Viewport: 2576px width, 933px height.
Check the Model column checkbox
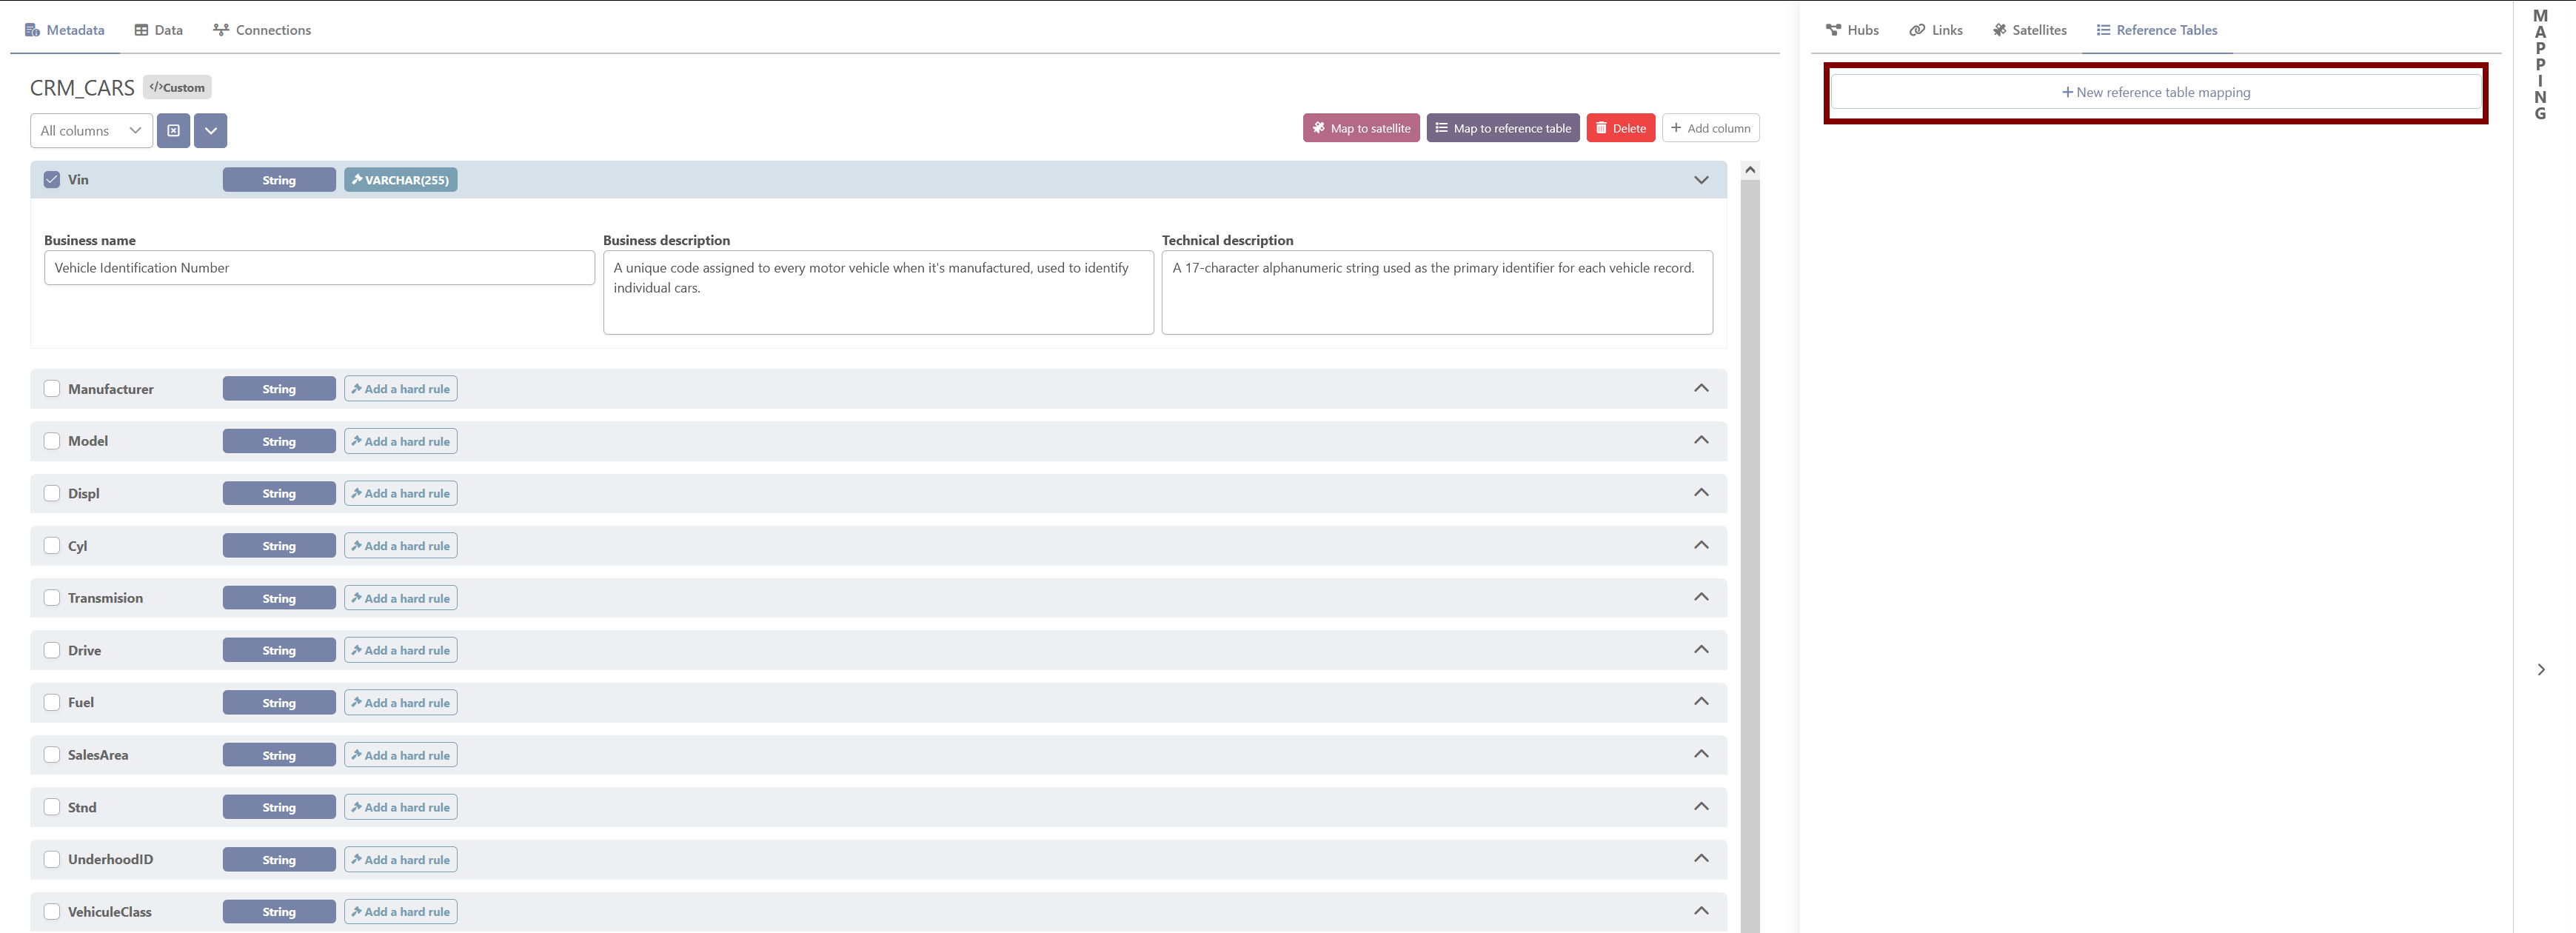[52, 441]
